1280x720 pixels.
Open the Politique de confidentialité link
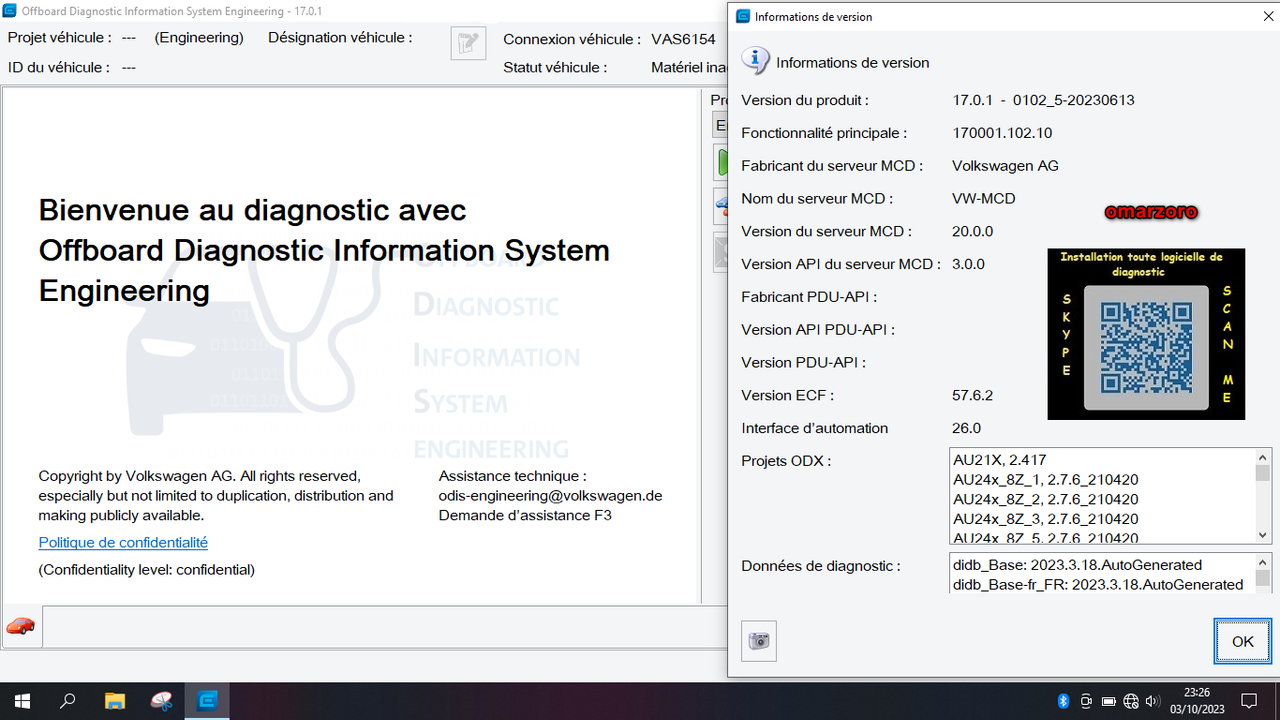tap(123, 542)
